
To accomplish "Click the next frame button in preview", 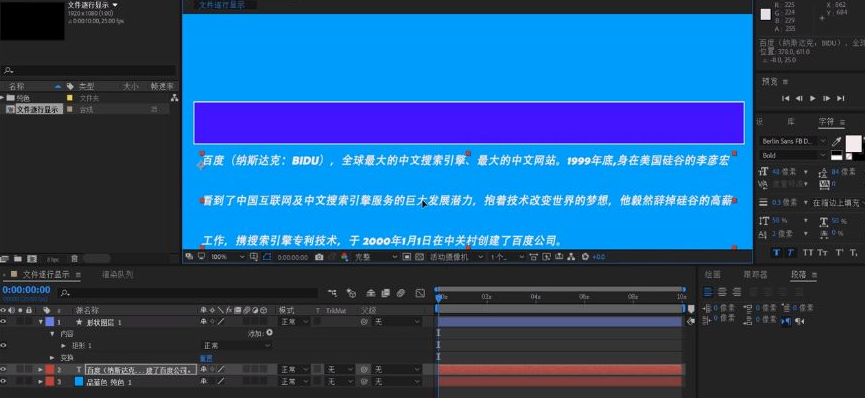I will pyautogui.click(x=826, y=98).
